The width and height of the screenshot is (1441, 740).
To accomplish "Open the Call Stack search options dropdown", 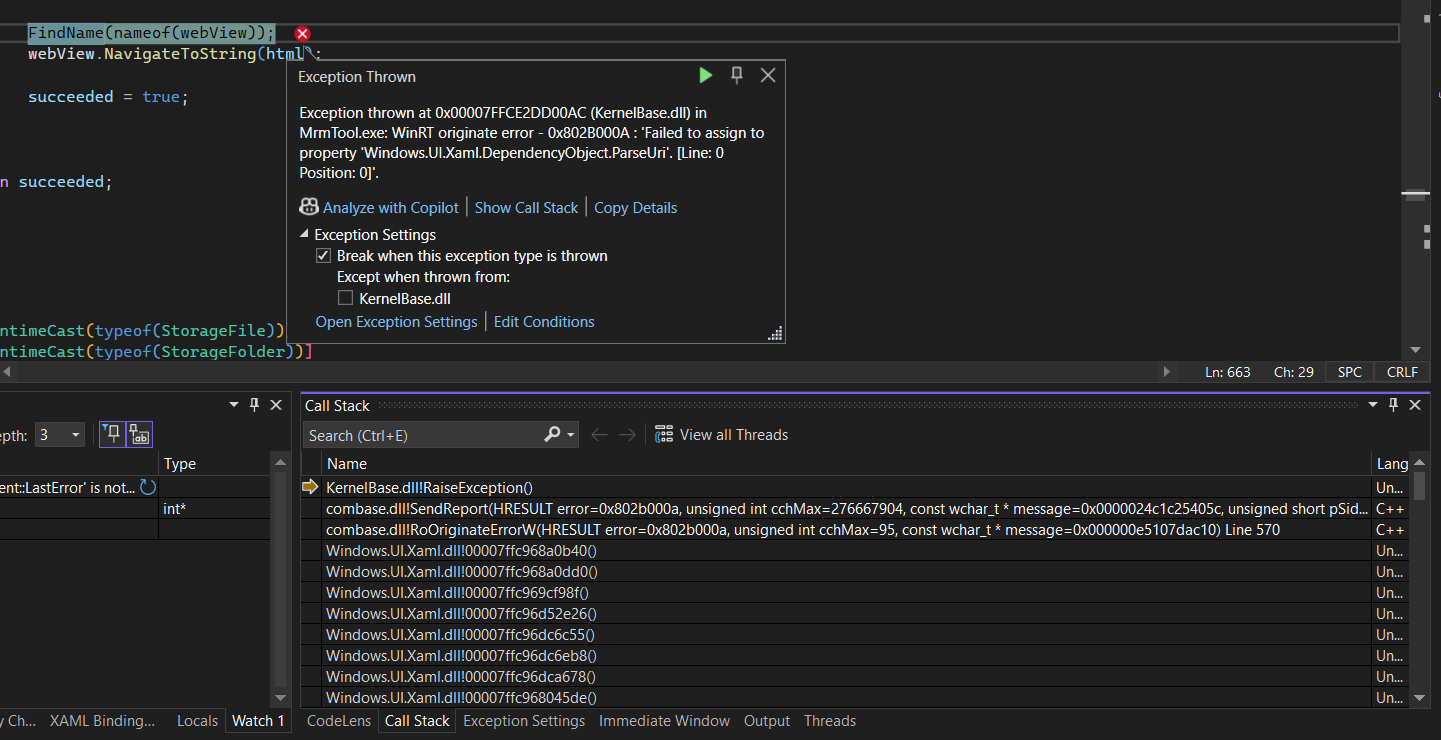I will point(571,435).
